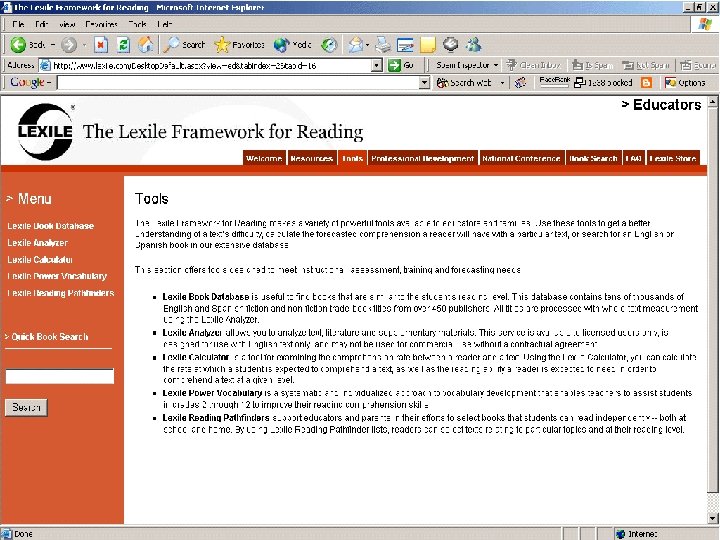
Task: Click Google Search web button
Action: (x=464, y=83)
